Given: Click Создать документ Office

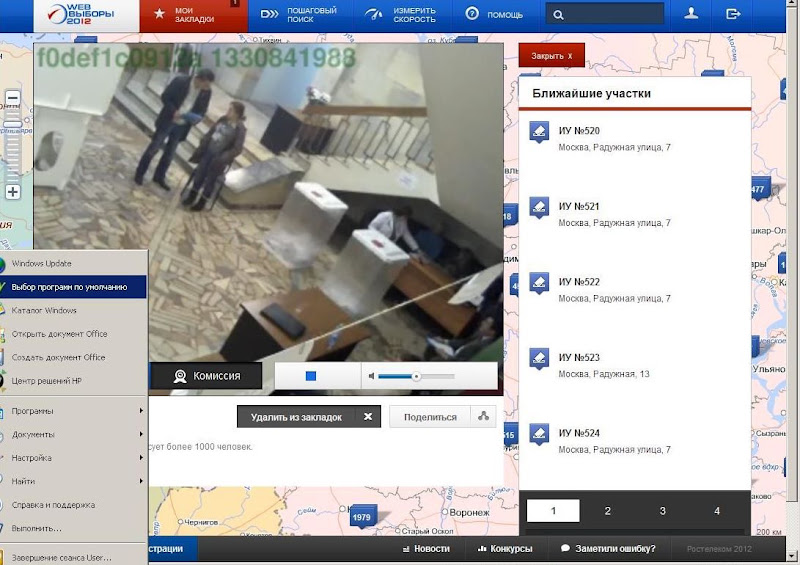Looking at the screenshot, I should point(73,357).
